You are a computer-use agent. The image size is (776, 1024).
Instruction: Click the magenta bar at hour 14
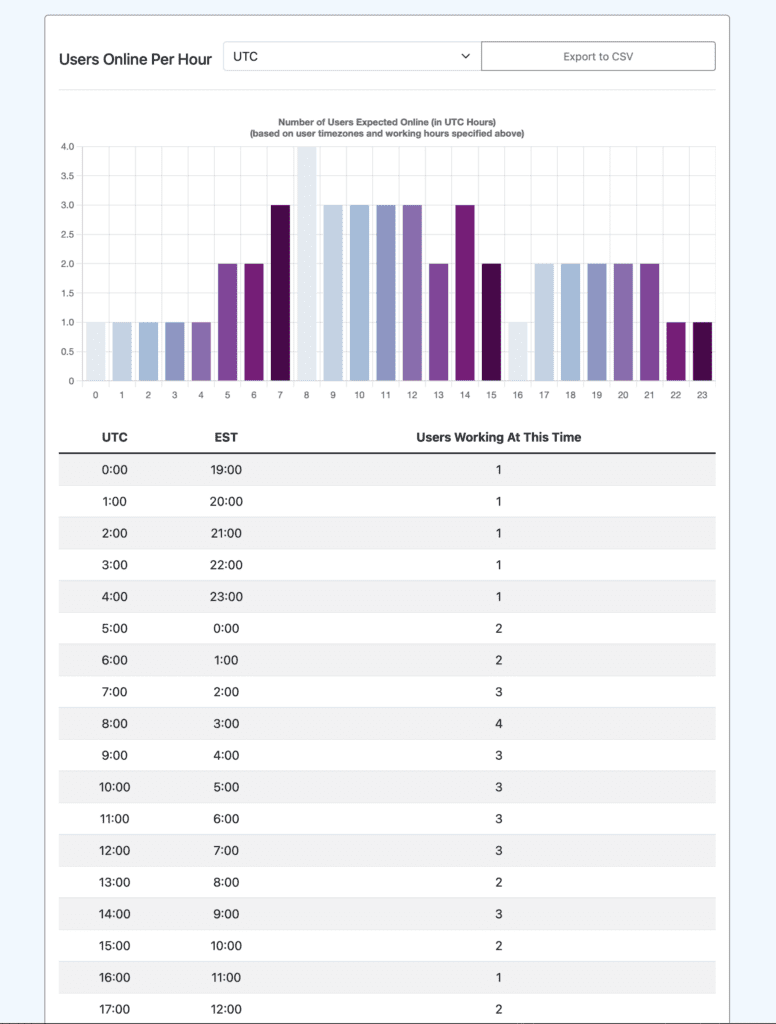tap(464, 293)
